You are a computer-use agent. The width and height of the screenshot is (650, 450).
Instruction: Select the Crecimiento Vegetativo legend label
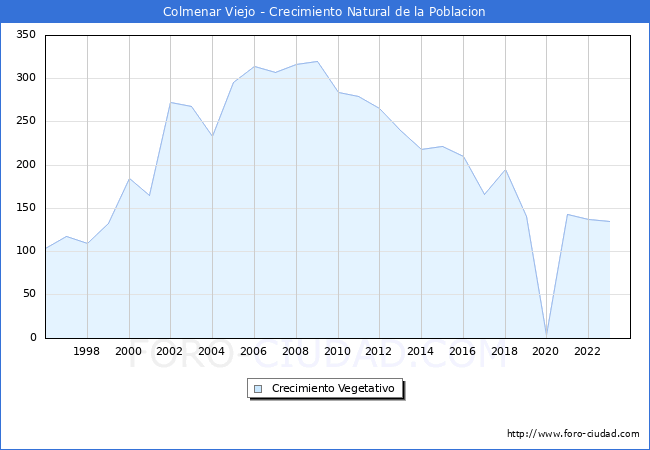point(333,388)
